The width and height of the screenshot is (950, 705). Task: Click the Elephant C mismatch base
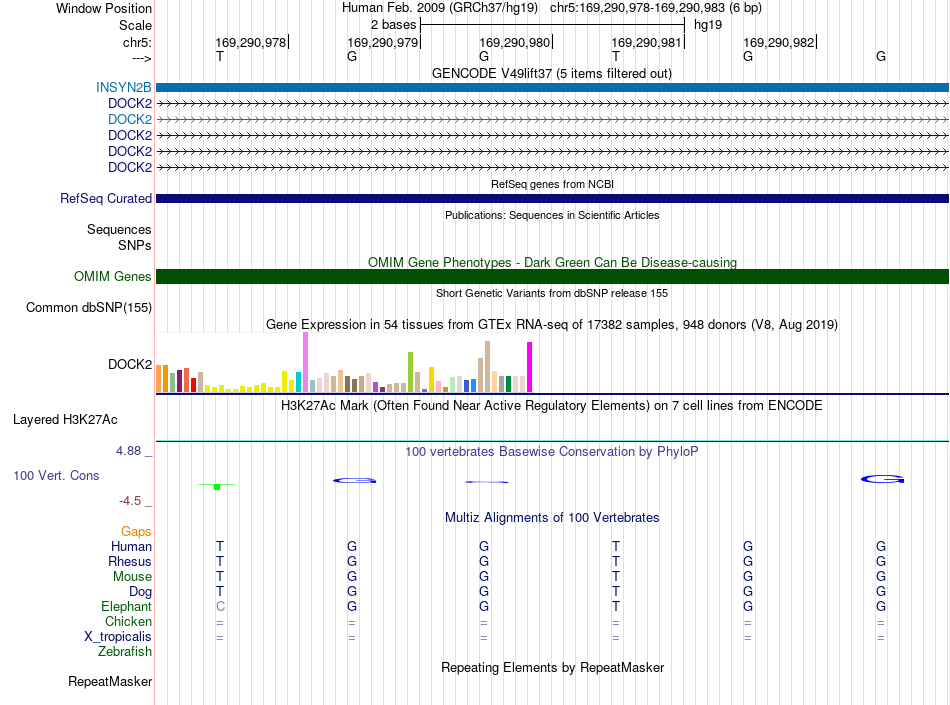[220, 606]
